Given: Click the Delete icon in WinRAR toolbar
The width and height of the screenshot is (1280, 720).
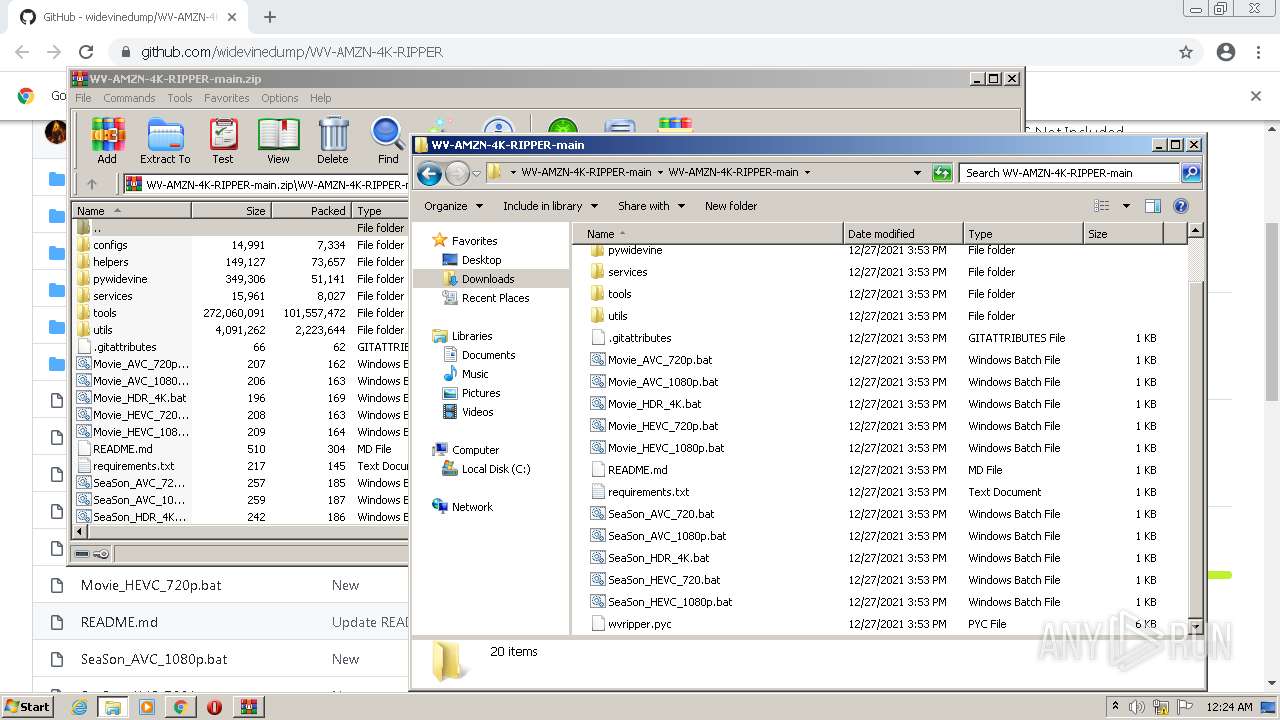Looking at the screenshot, I should (x=333, y=140).
